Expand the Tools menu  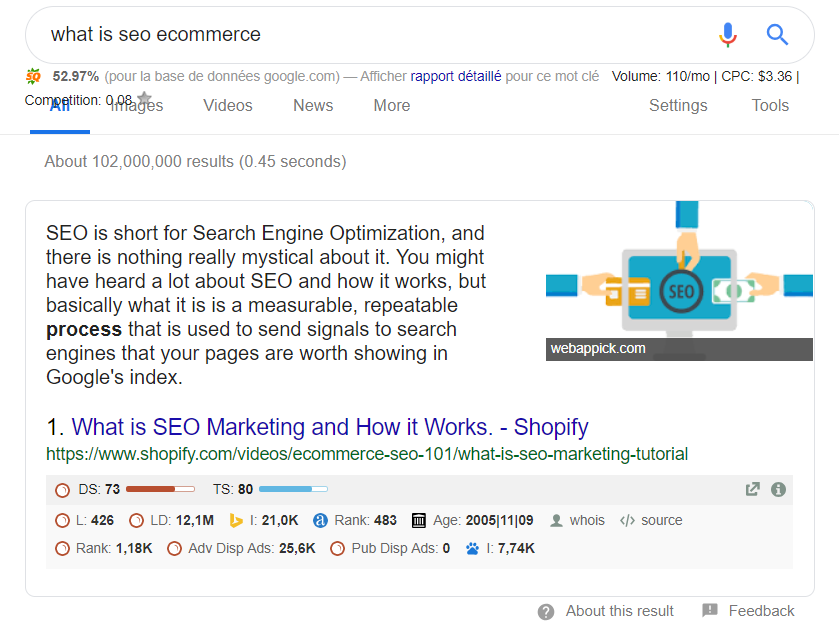770,105
